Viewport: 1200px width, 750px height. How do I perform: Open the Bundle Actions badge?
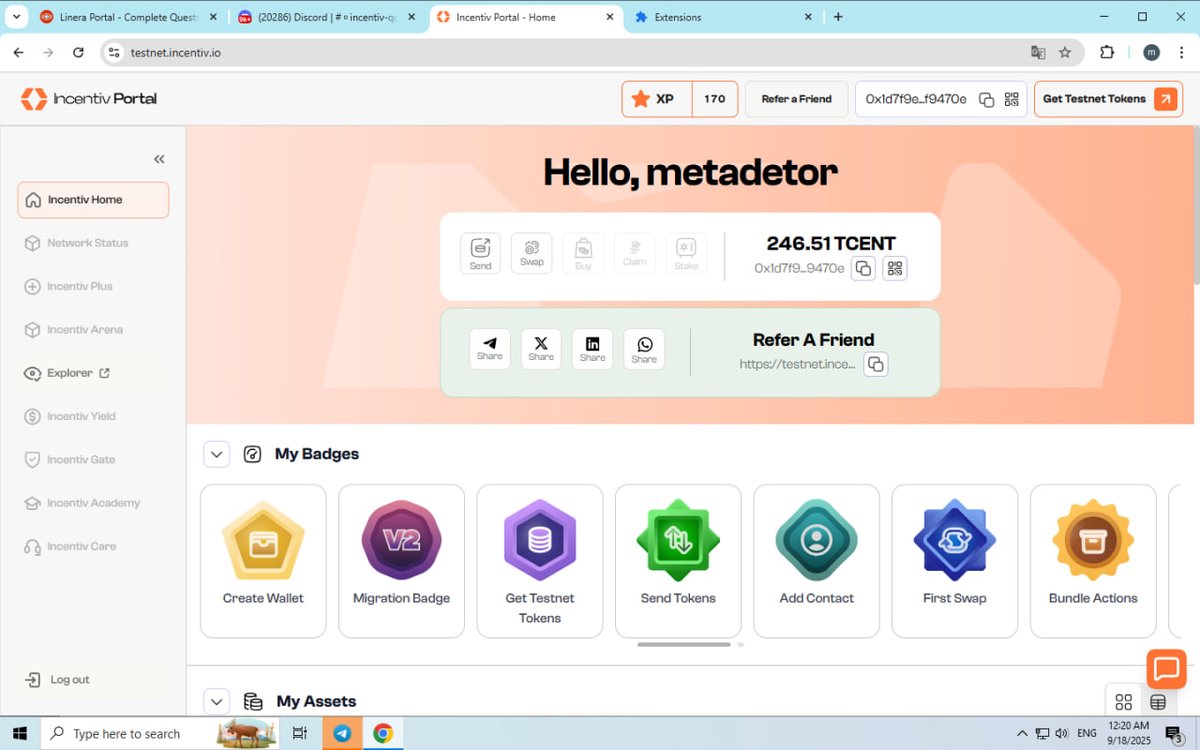1093,561
